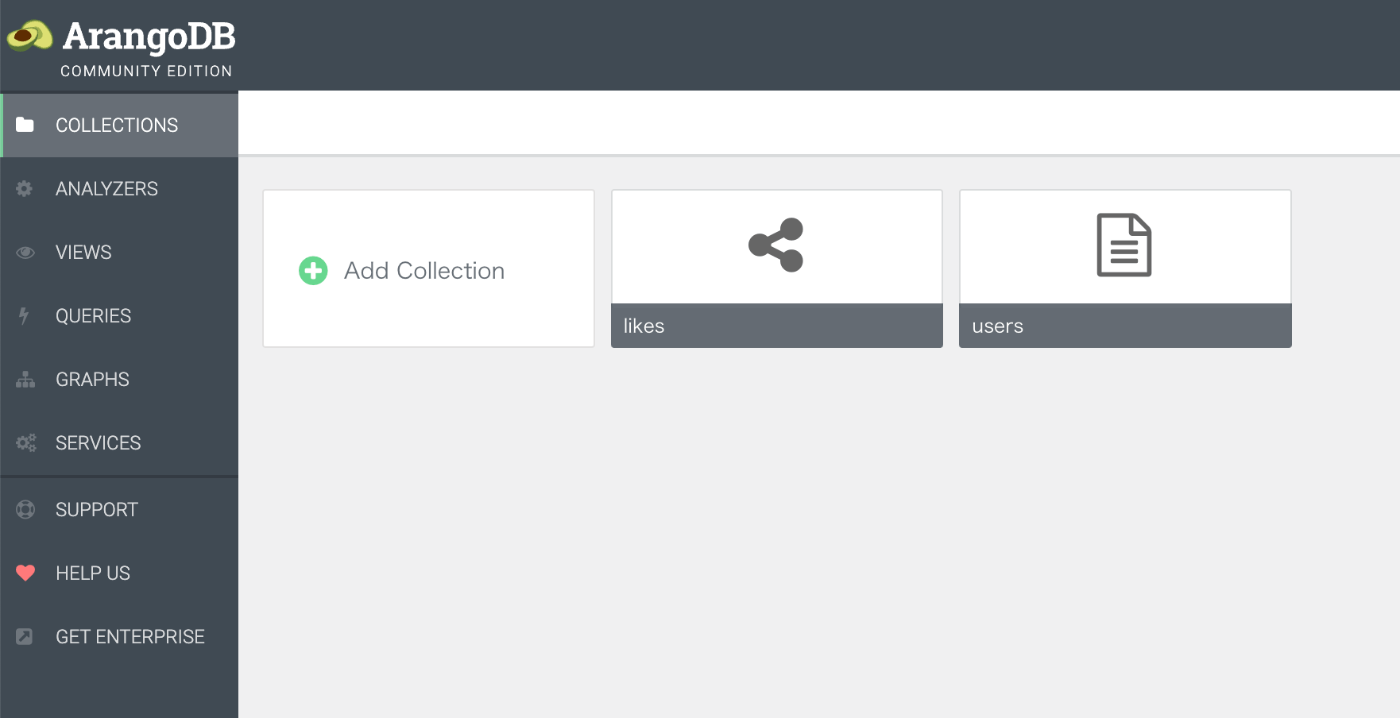This screenshot has width=1400, height=718.
Task: Click the share-nodes edge icon on likes collection
Action: click(x=776, y=245)
